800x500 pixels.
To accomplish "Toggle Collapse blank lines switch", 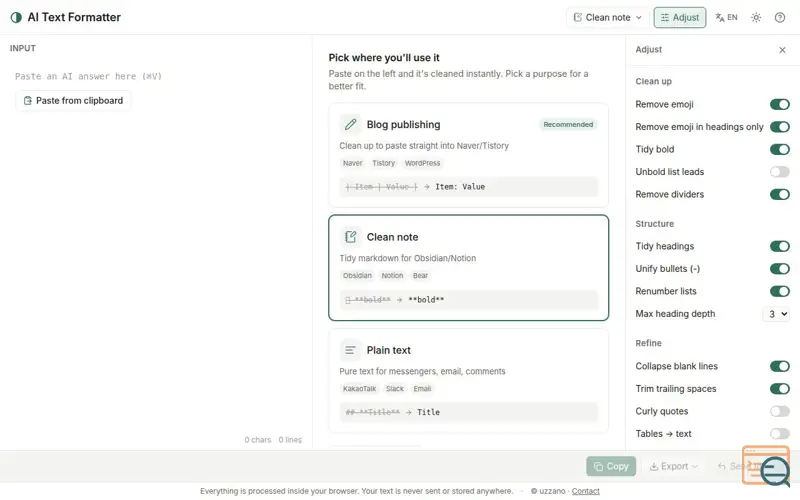I will (779, 366).
